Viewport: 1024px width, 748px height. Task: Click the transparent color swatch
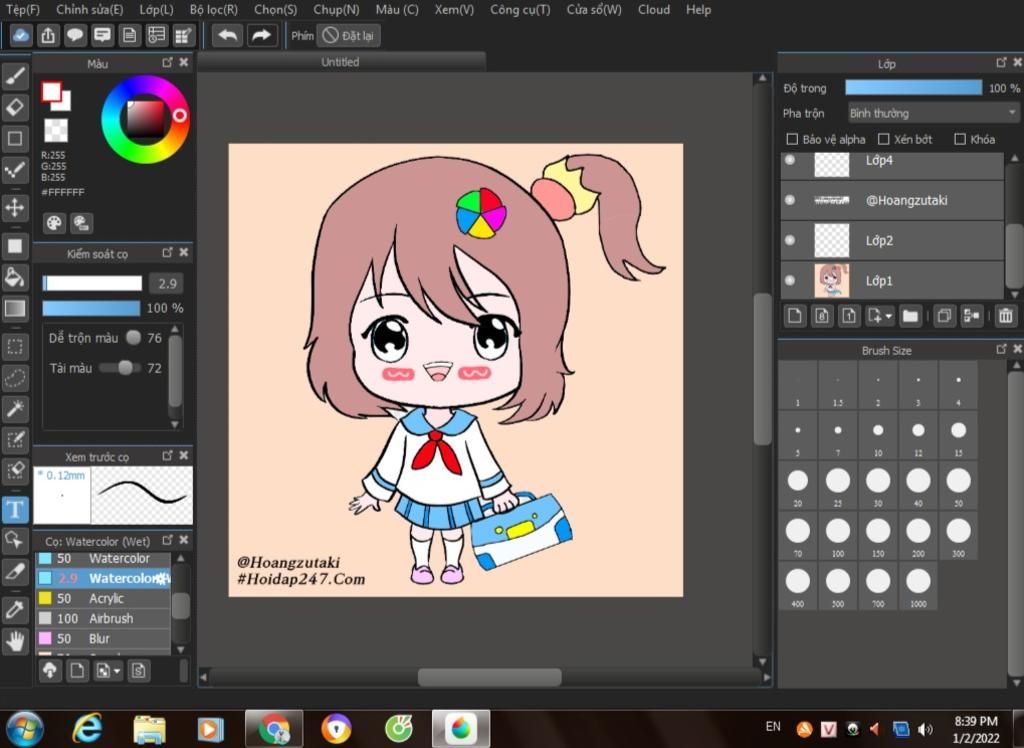[56, 131]
